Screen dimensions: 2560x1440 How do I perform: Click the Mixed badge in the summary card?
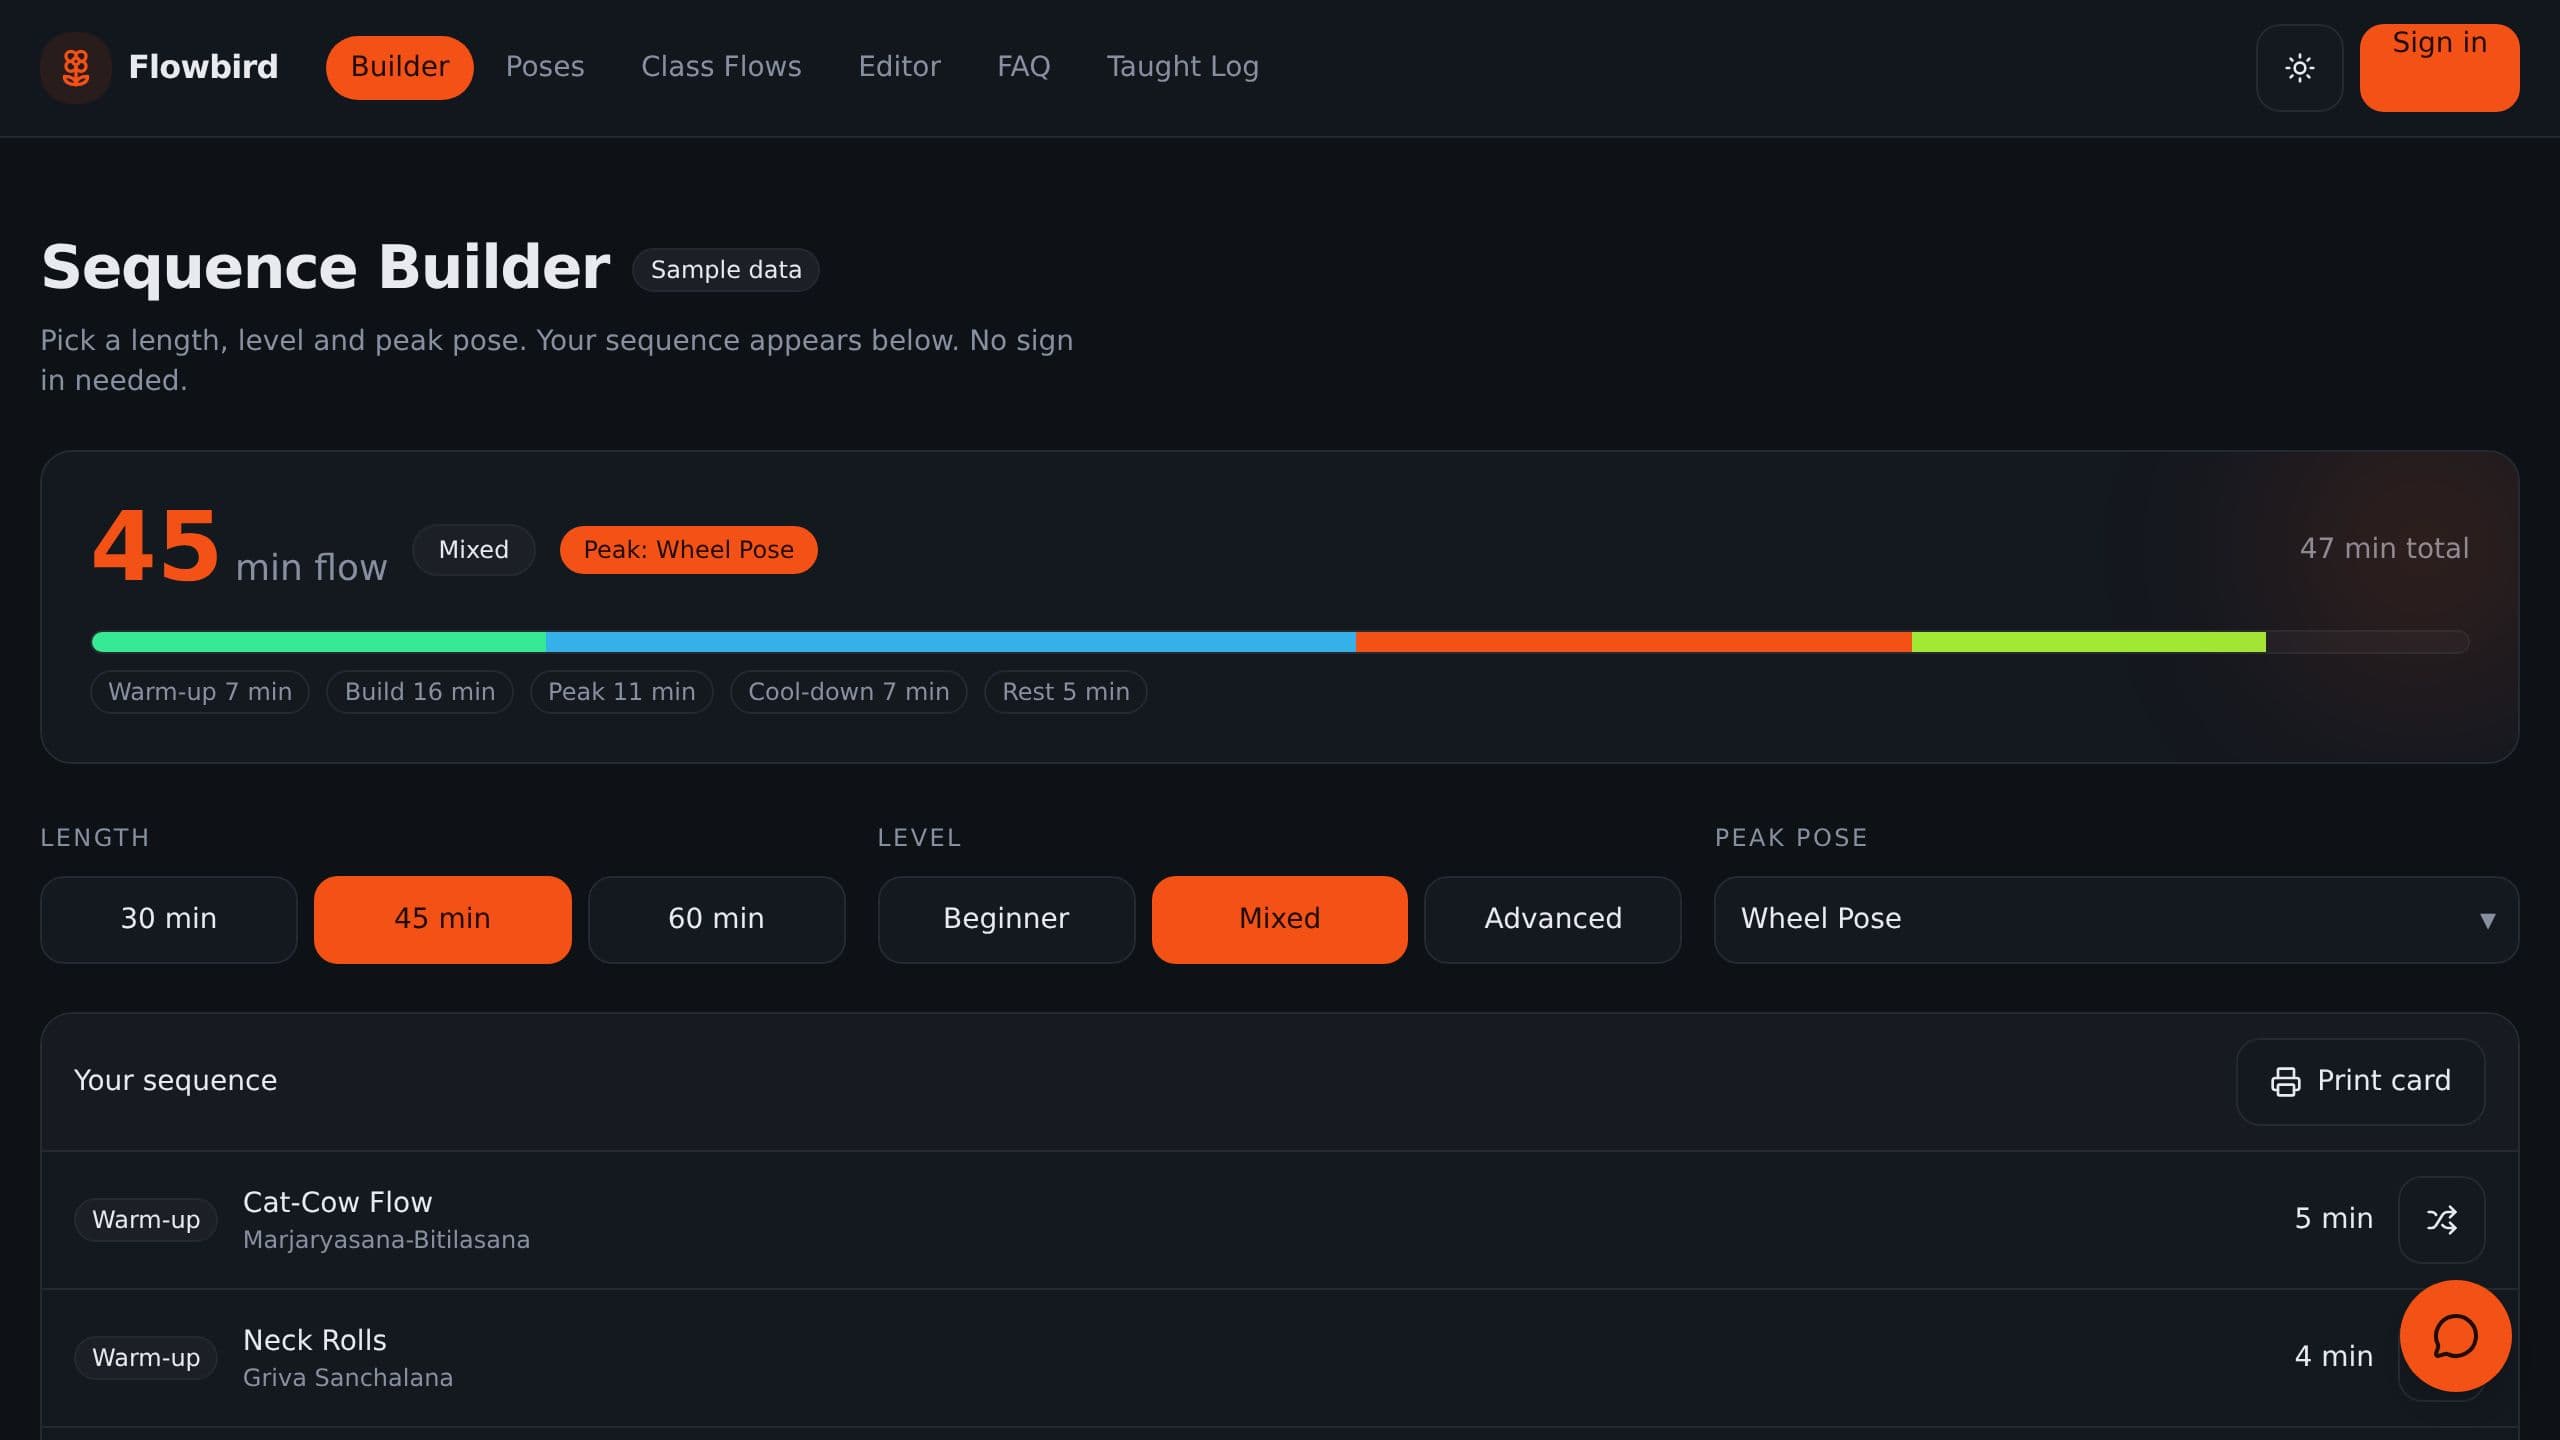click(474, 550)
